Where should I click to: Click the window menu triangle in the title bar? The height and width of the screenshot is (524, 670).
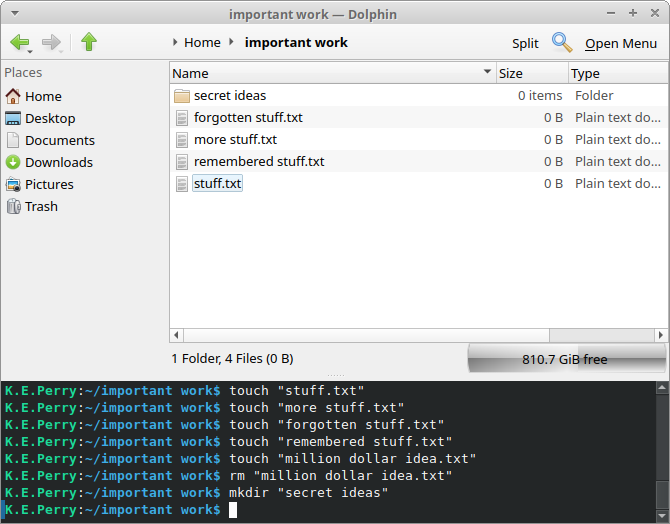click(x=15, y=14)
